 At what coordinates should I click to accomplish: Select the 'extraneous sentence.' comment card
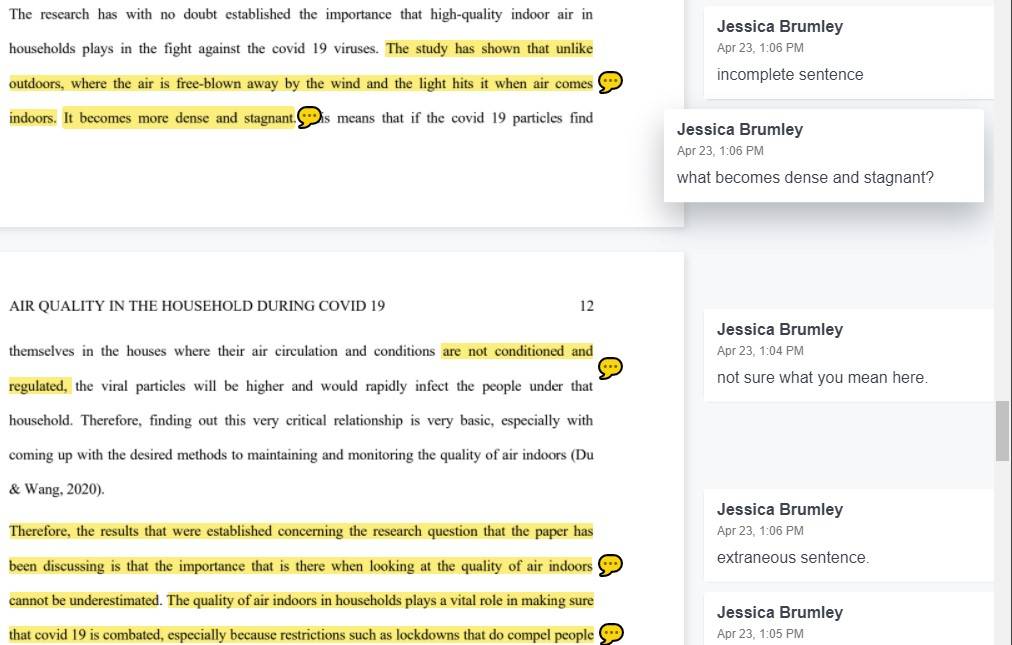click(849, 535)
